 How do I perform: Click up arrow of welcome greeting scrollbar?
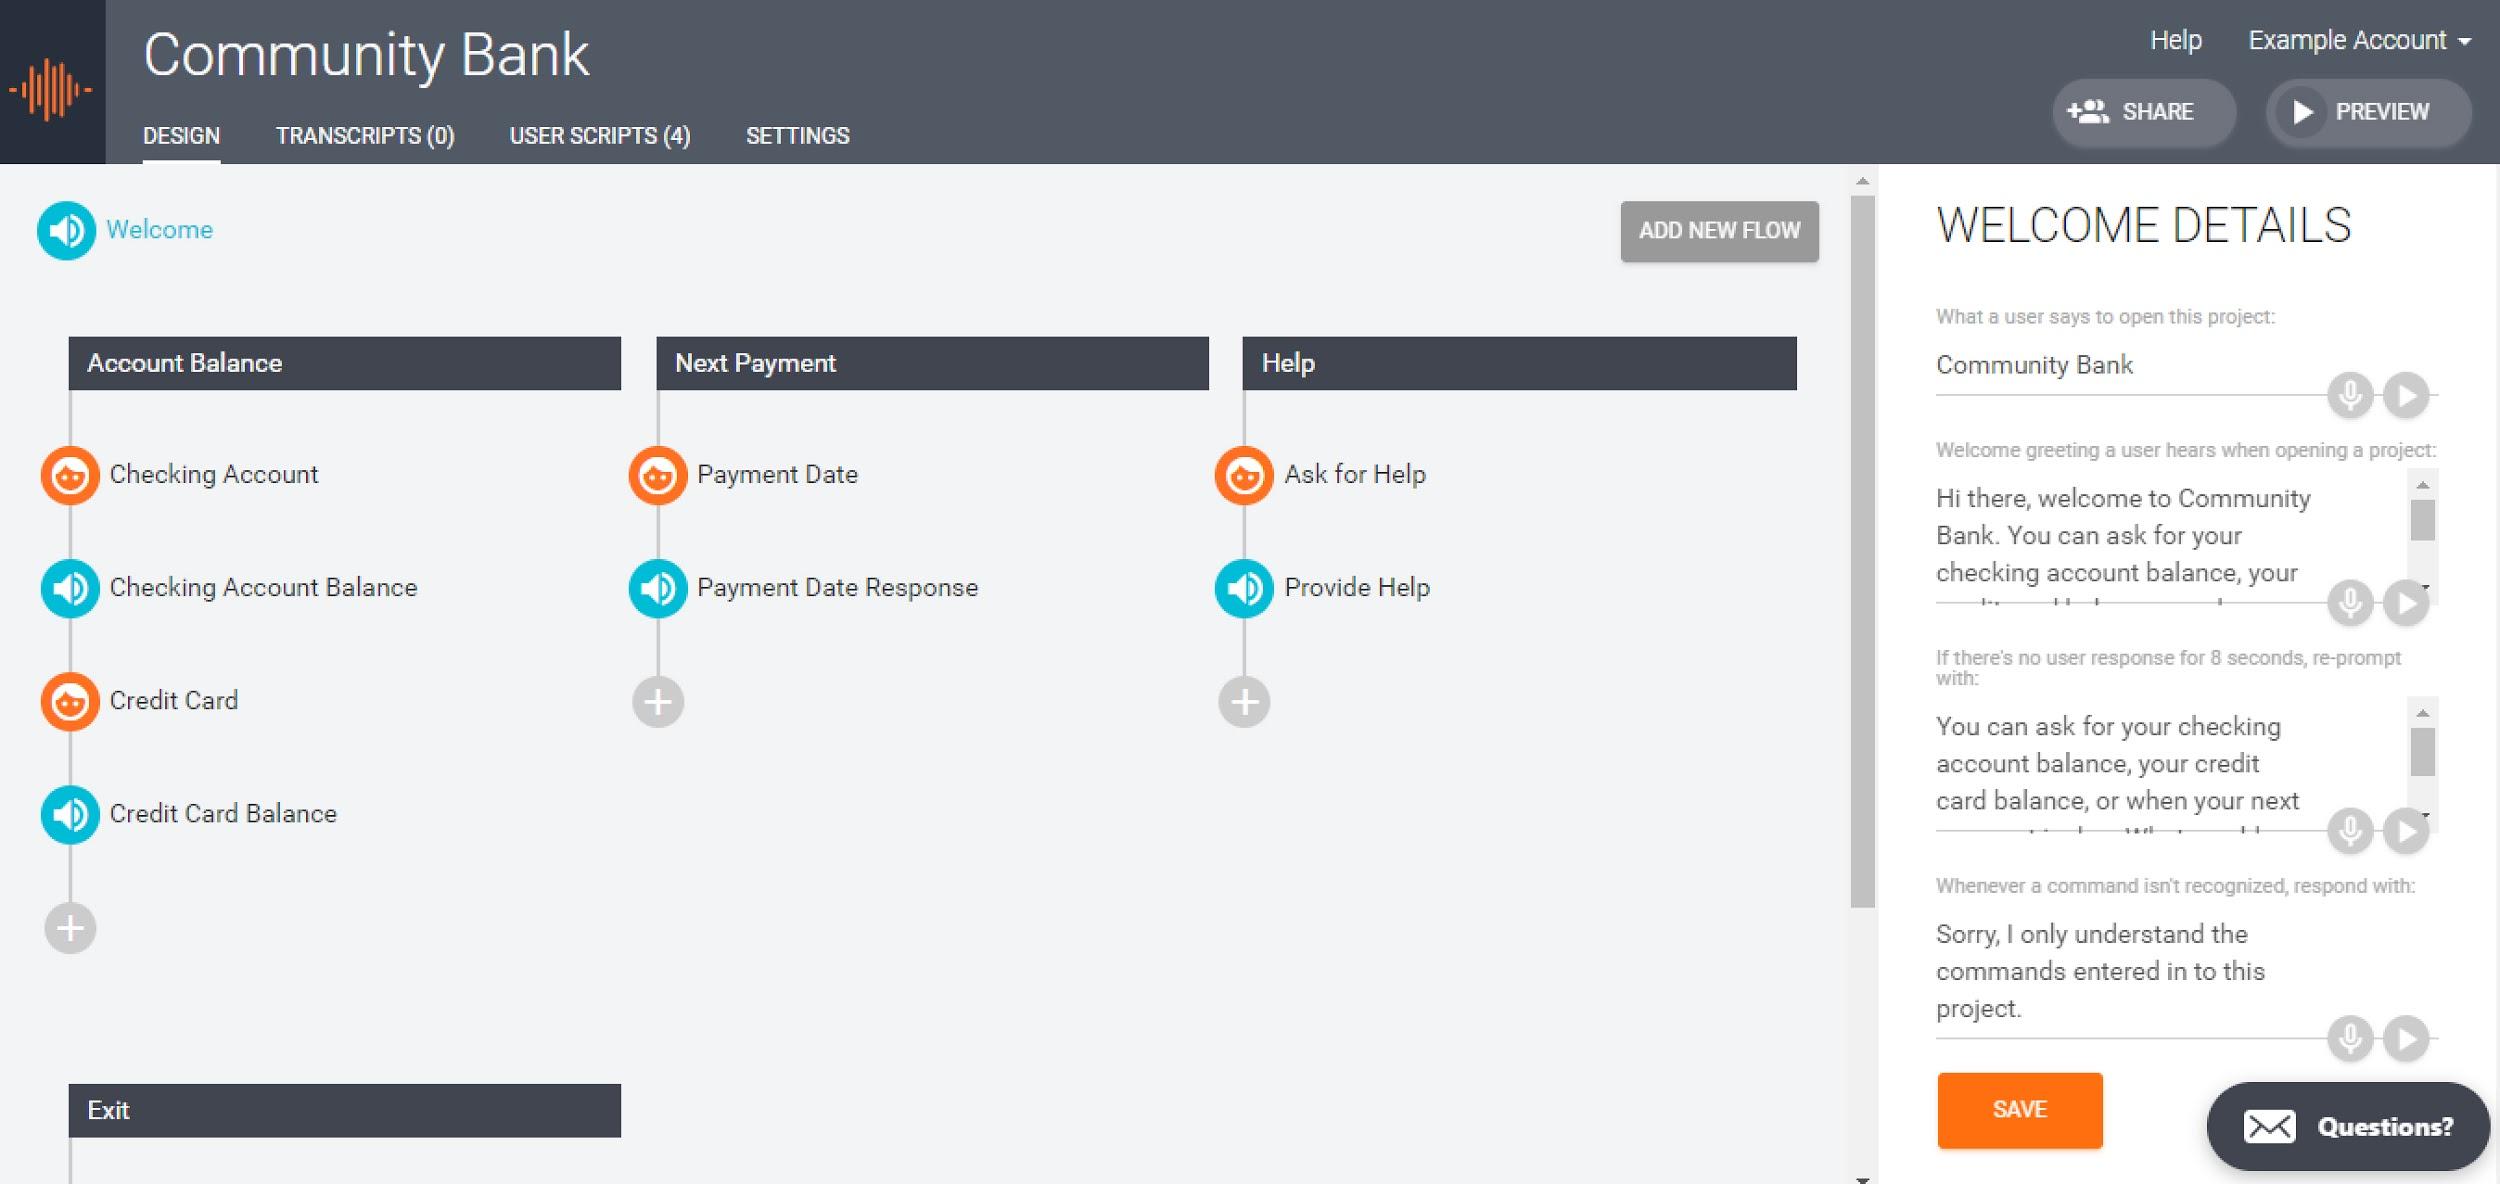(x=2422, y=485)
